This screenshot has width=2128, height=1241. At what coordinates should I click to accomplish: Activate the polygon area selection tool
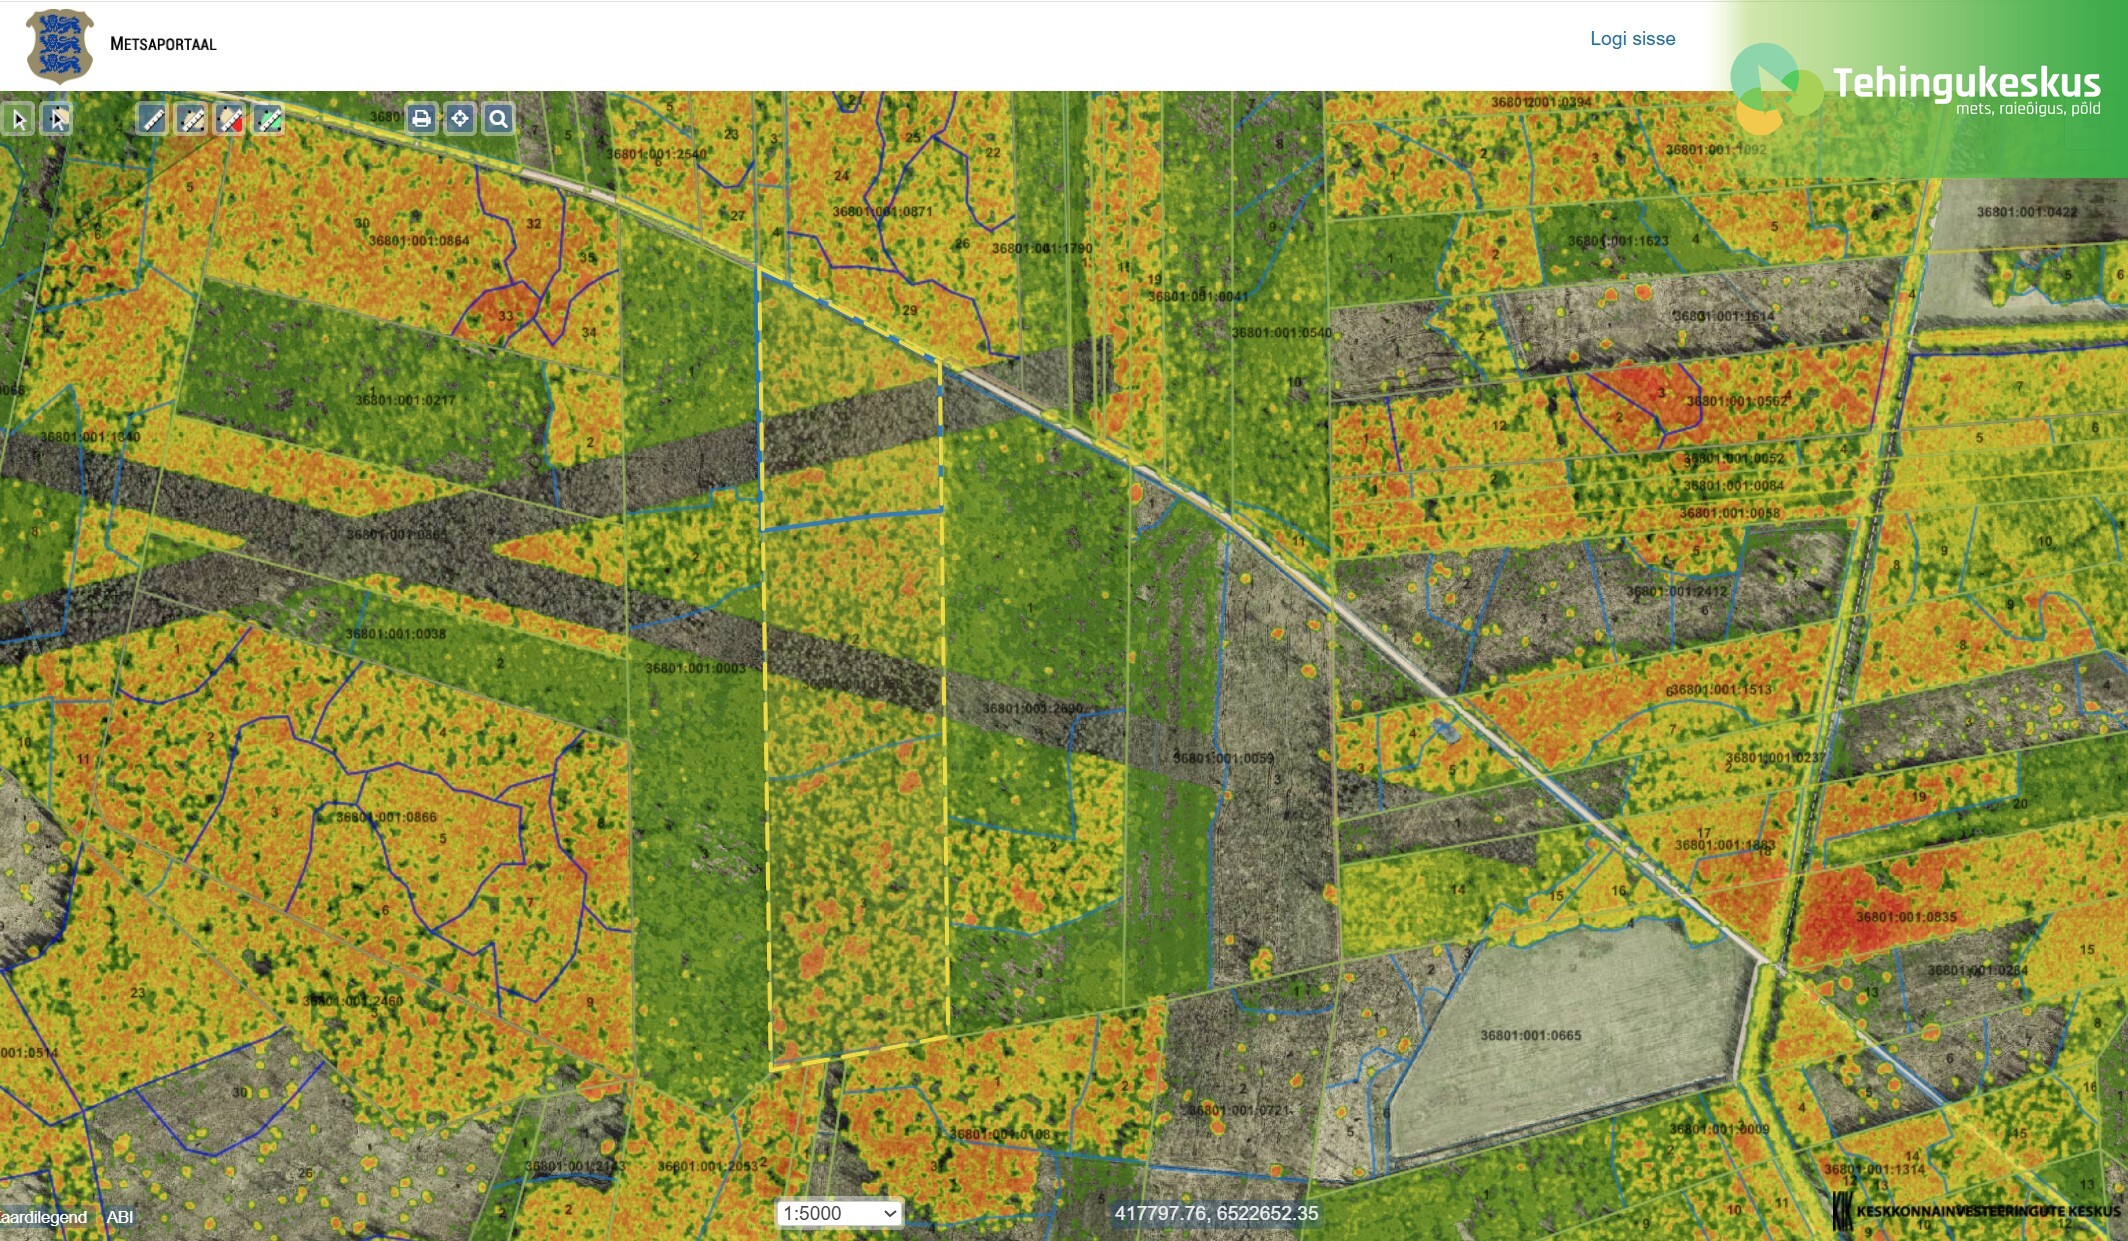coord(58,120)
